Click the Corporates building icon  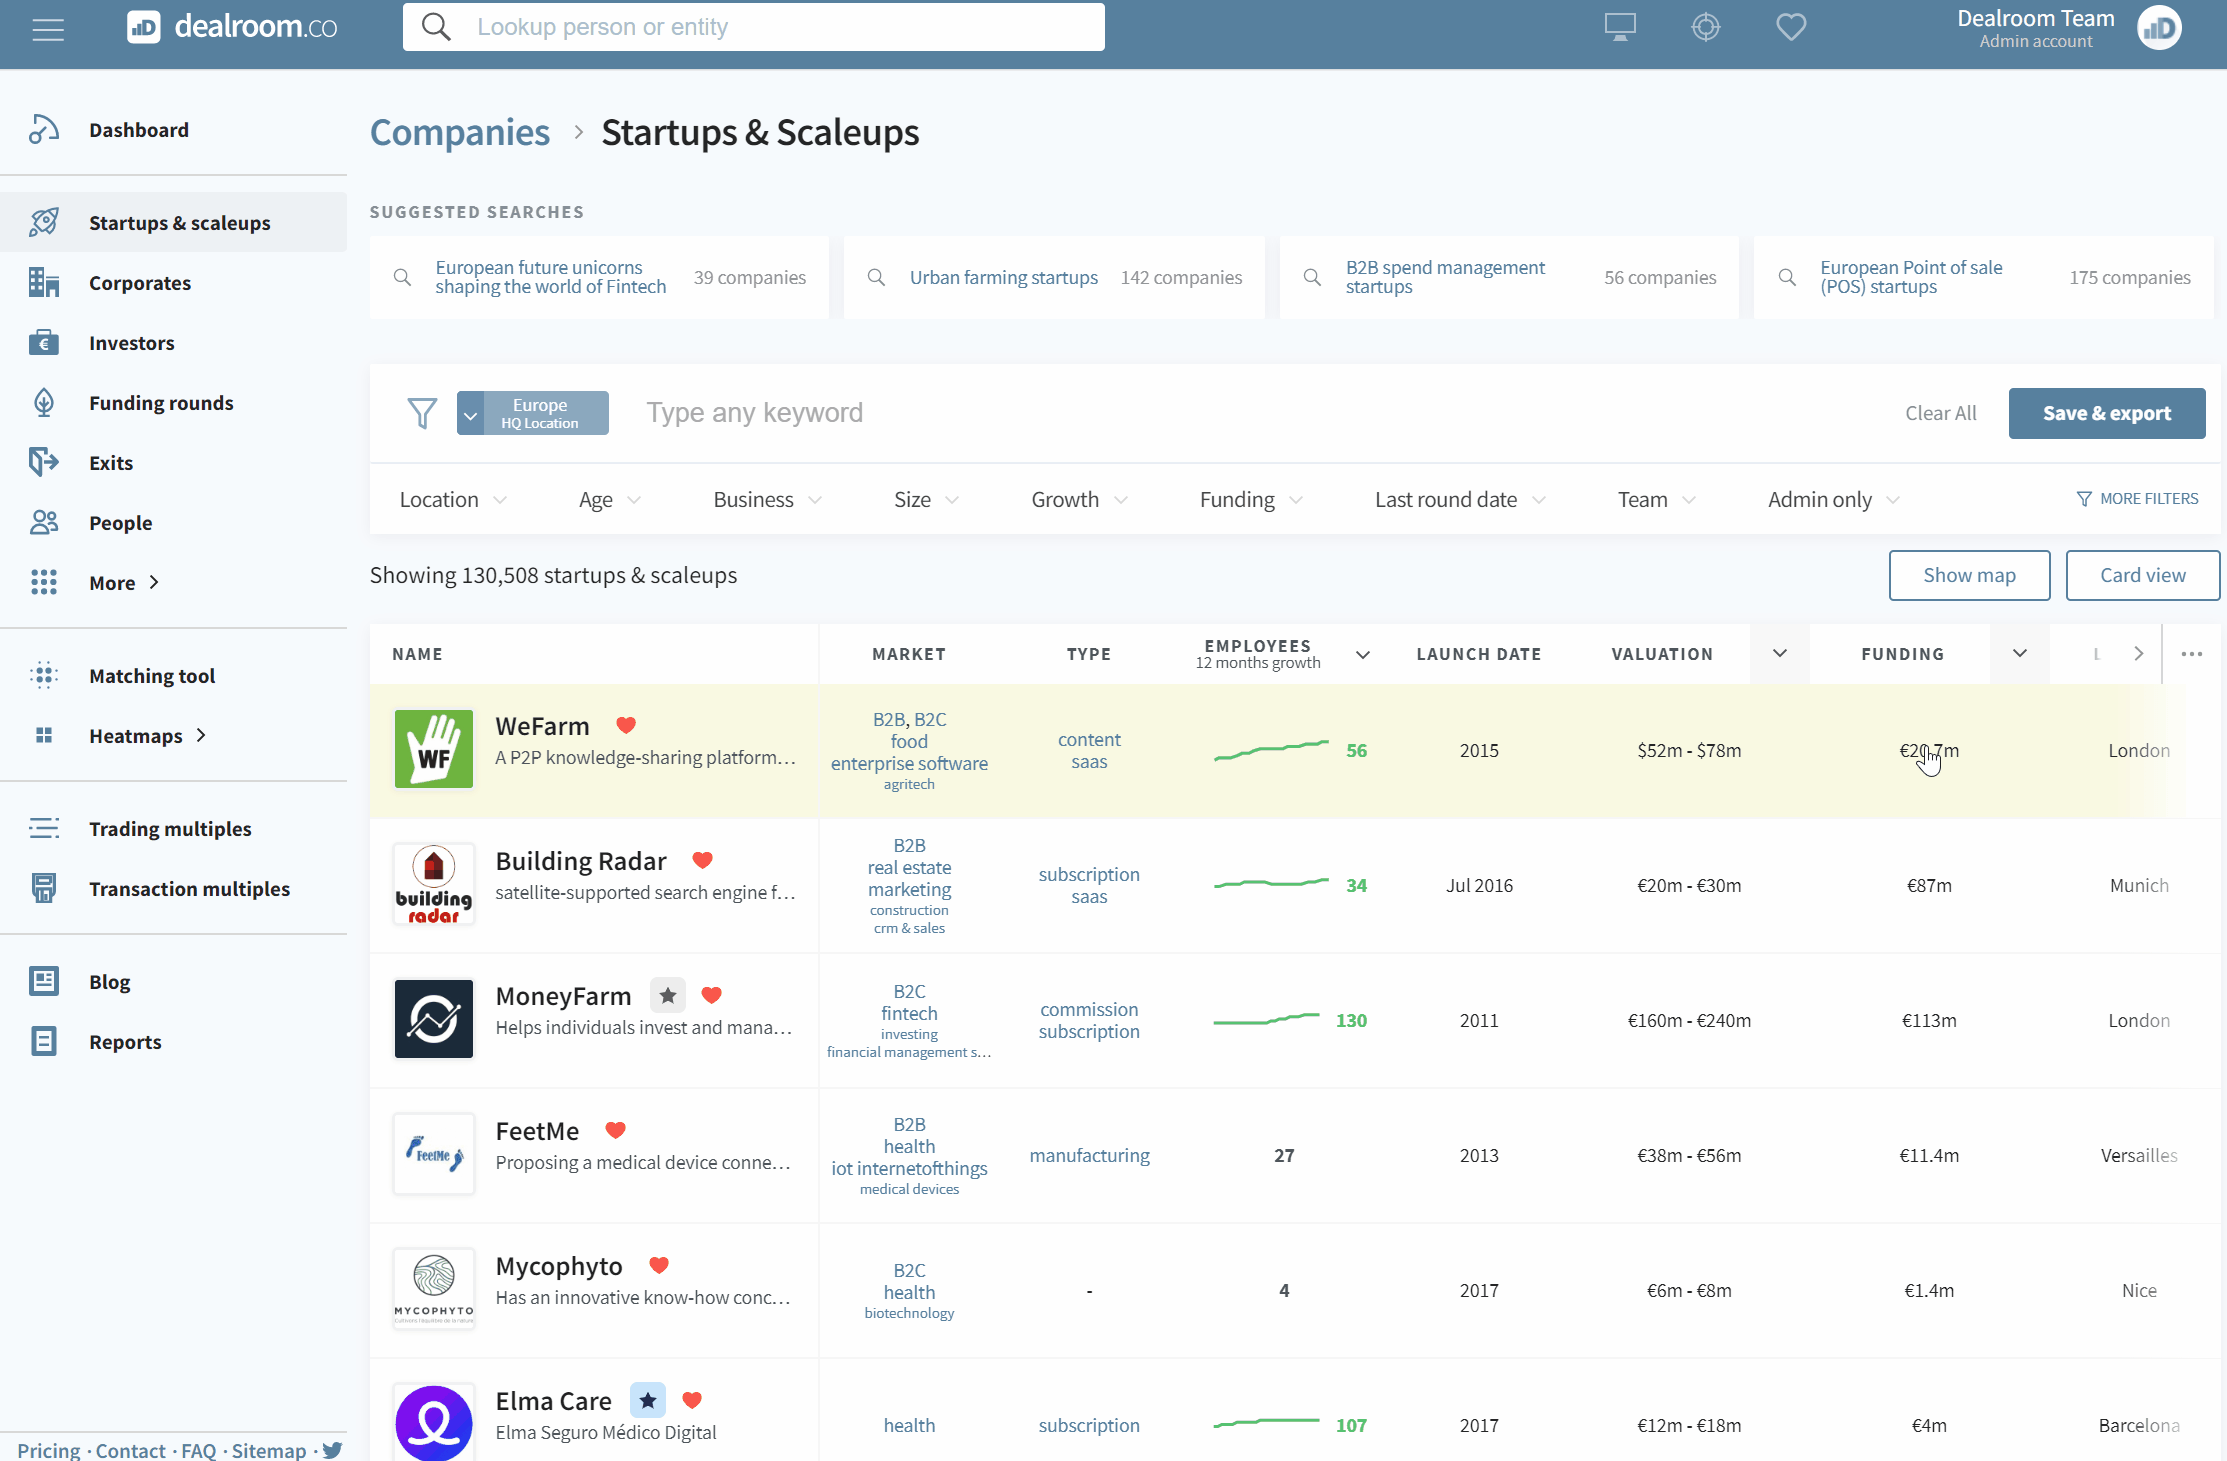[x=44, y=283]
